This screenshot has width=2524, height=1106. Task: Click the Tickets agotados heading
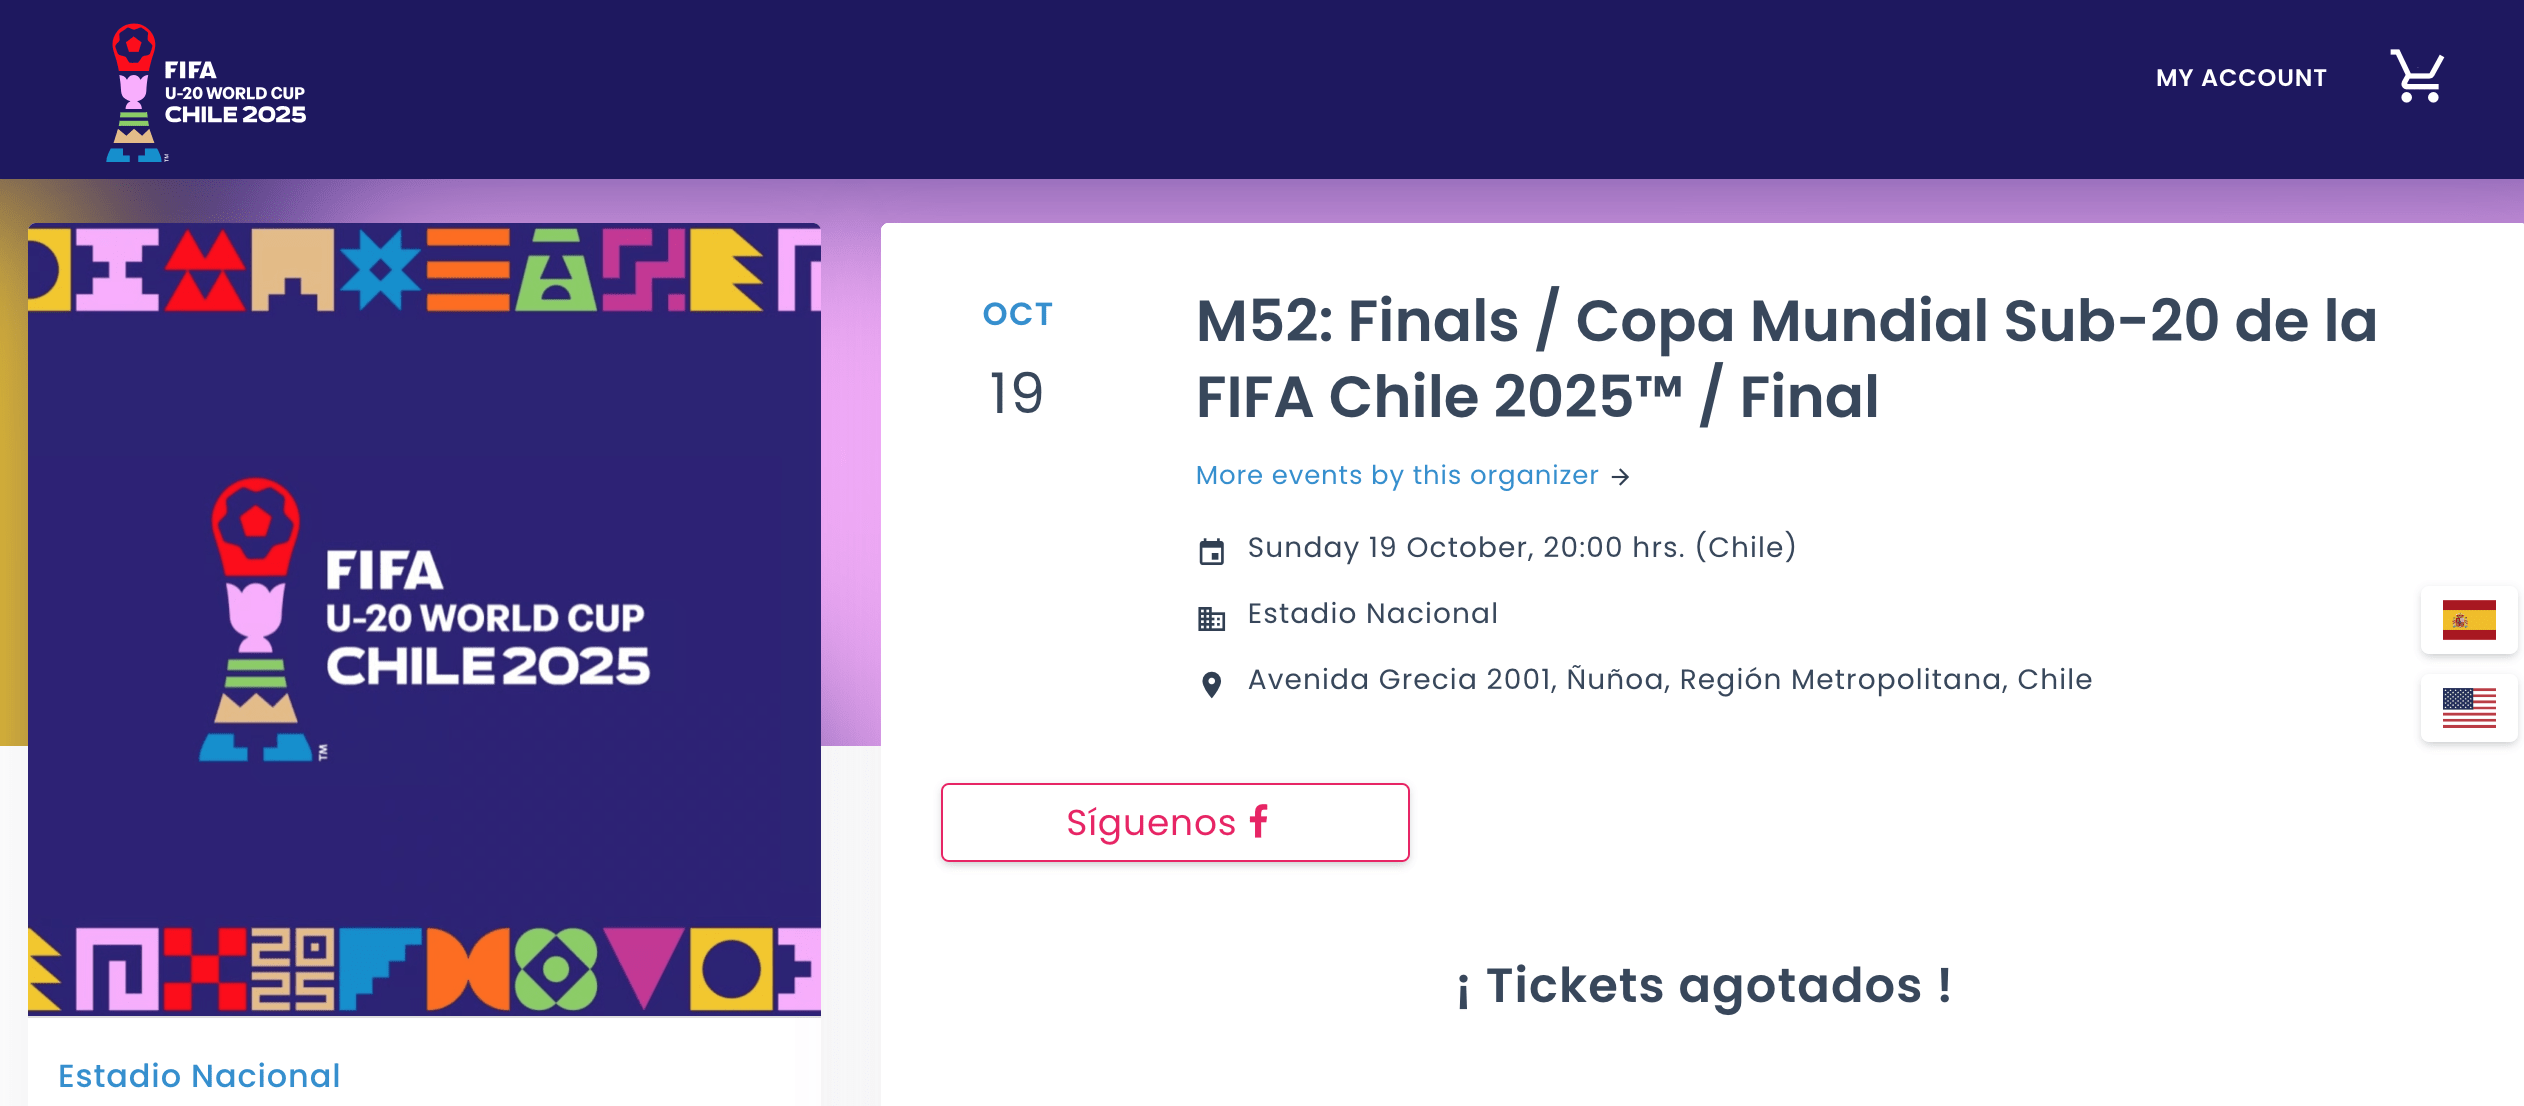click(1703, 986)
